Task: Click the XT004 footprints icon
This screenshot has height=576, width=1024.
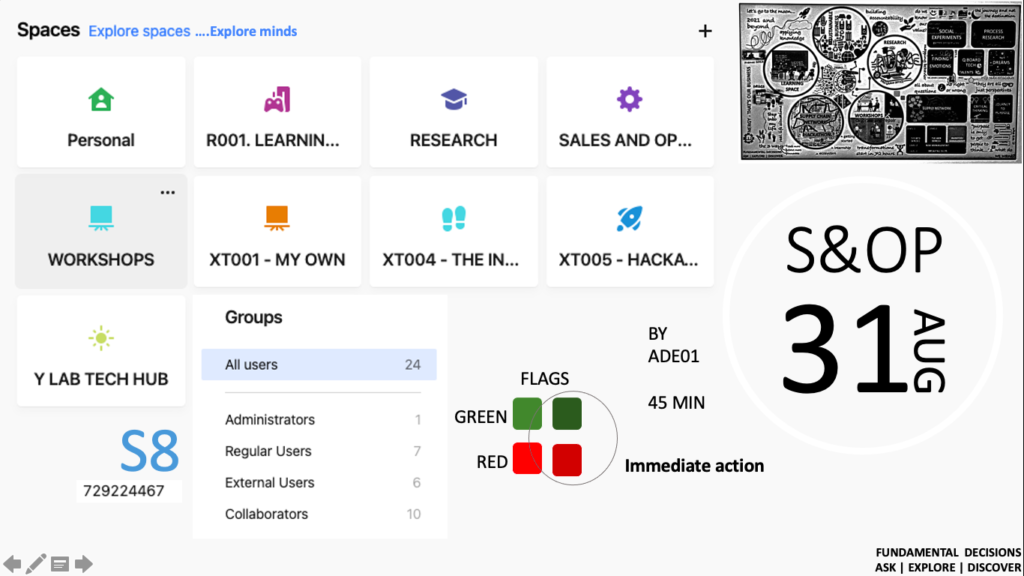Action: (x=454, y=218)
